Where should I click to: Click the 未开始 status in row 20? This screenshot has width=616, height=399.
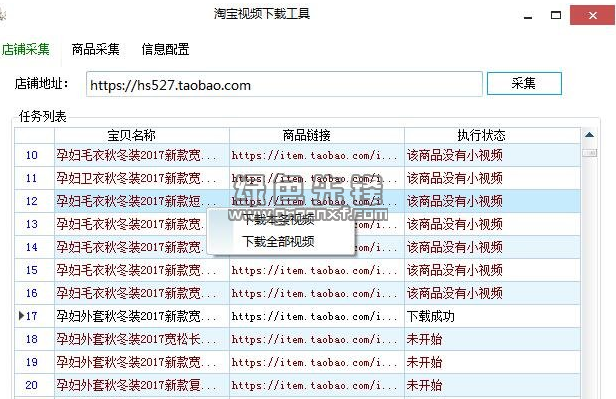(x=424, y=385)
